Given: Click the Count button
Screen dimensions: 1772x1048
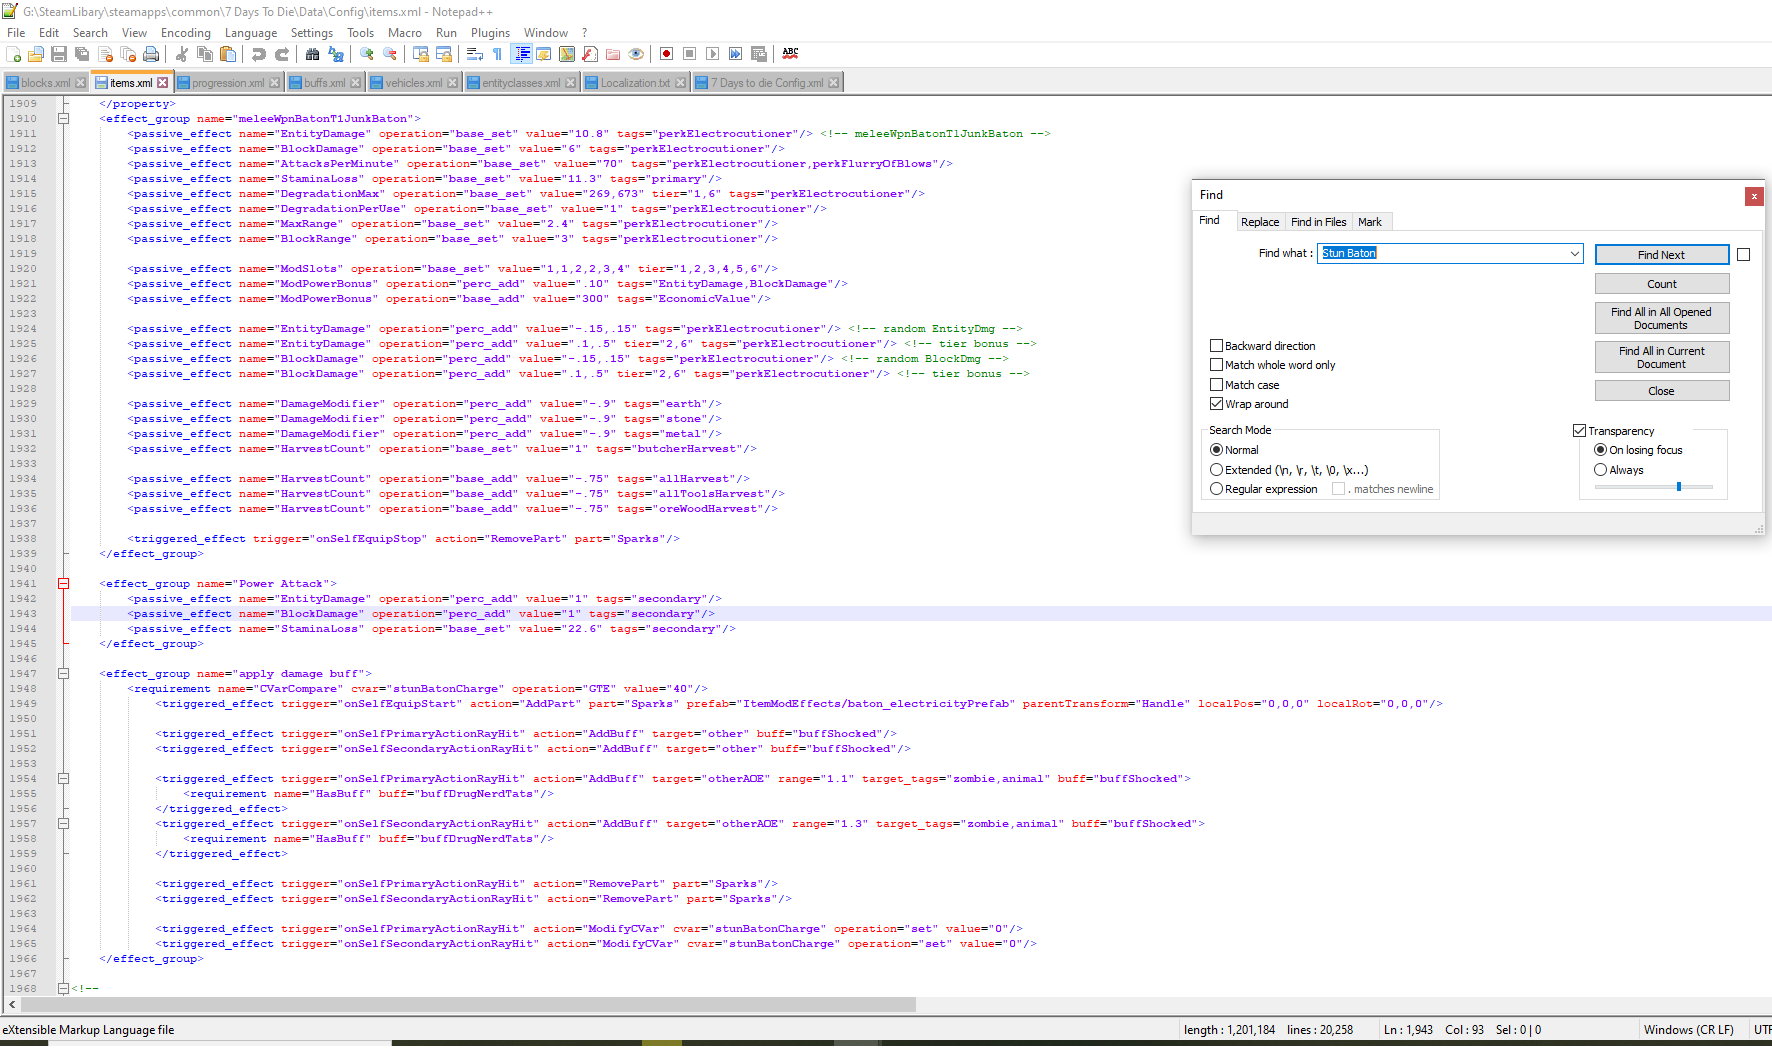Looking at the screenshot, I should click(x=1661, y=284).
